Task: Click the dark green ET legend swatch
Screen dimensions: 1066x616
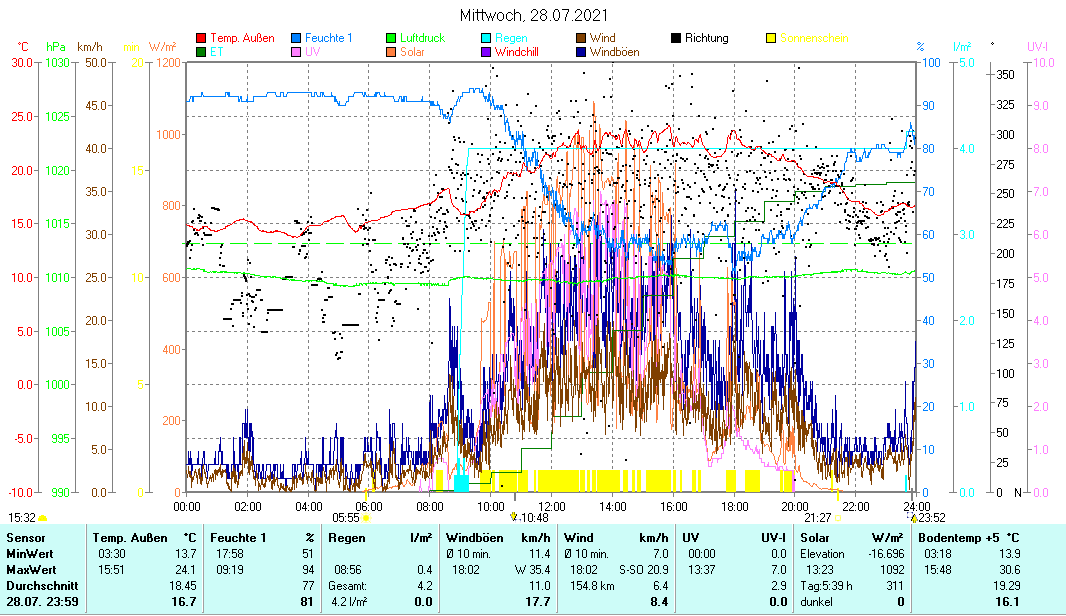Action: 201,52
